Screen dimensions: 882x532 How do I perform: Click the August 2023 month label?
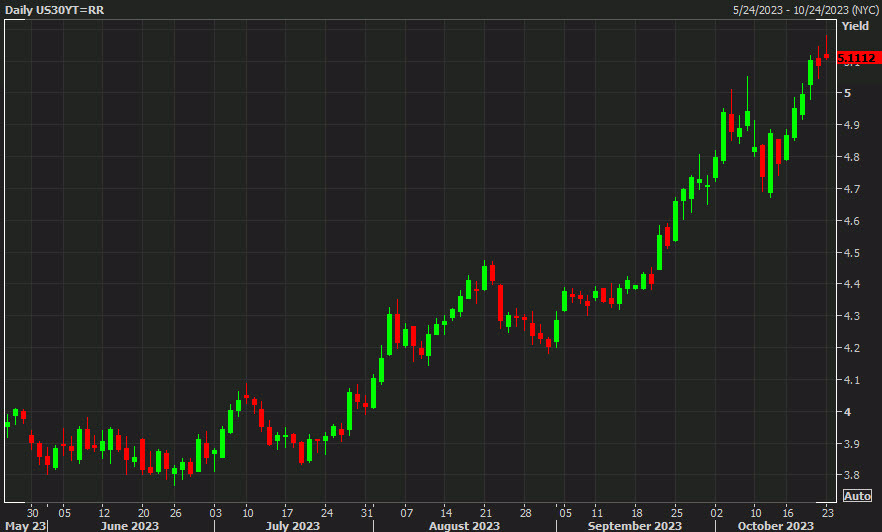(x=464, y=526)
